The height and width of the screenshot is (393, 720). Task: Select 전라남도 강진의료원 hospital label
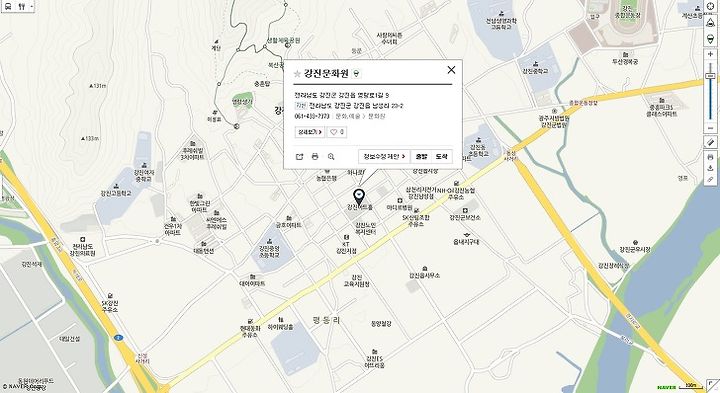point(83,250)
